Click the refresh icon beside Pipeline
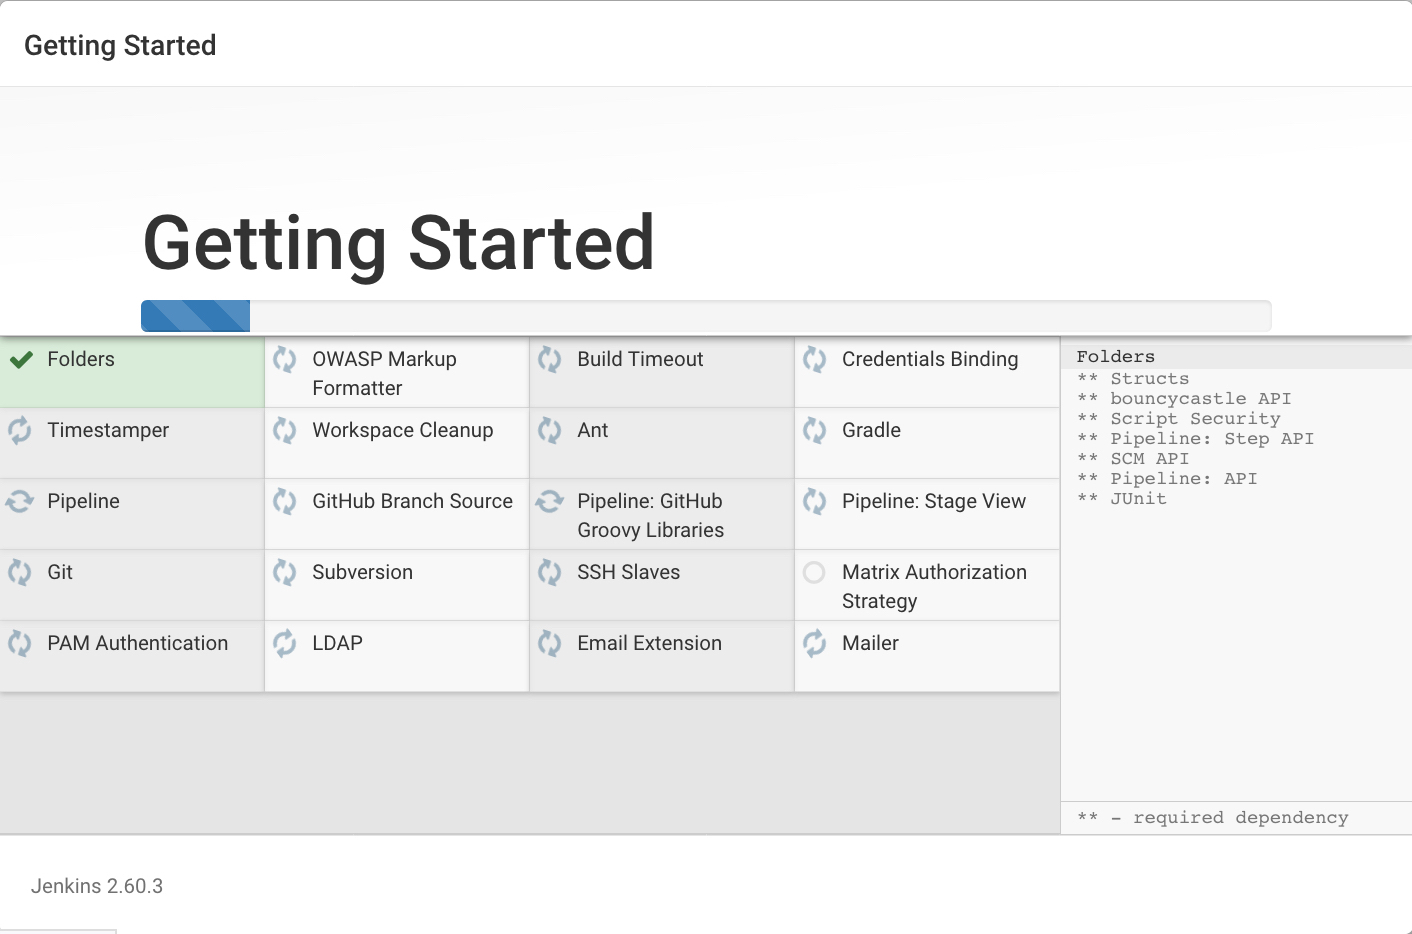The image size is (1412, 934). 20,502
